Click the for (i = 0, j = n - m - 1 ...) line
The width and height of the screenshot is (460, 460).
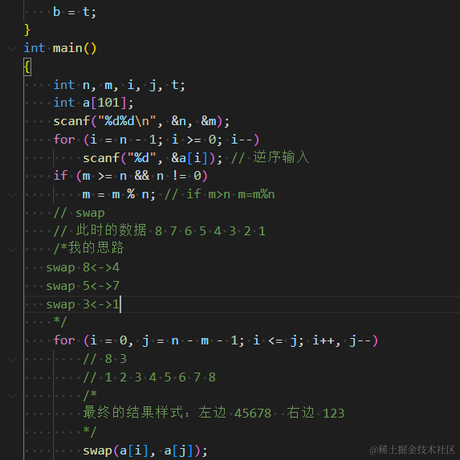[216, 341]
